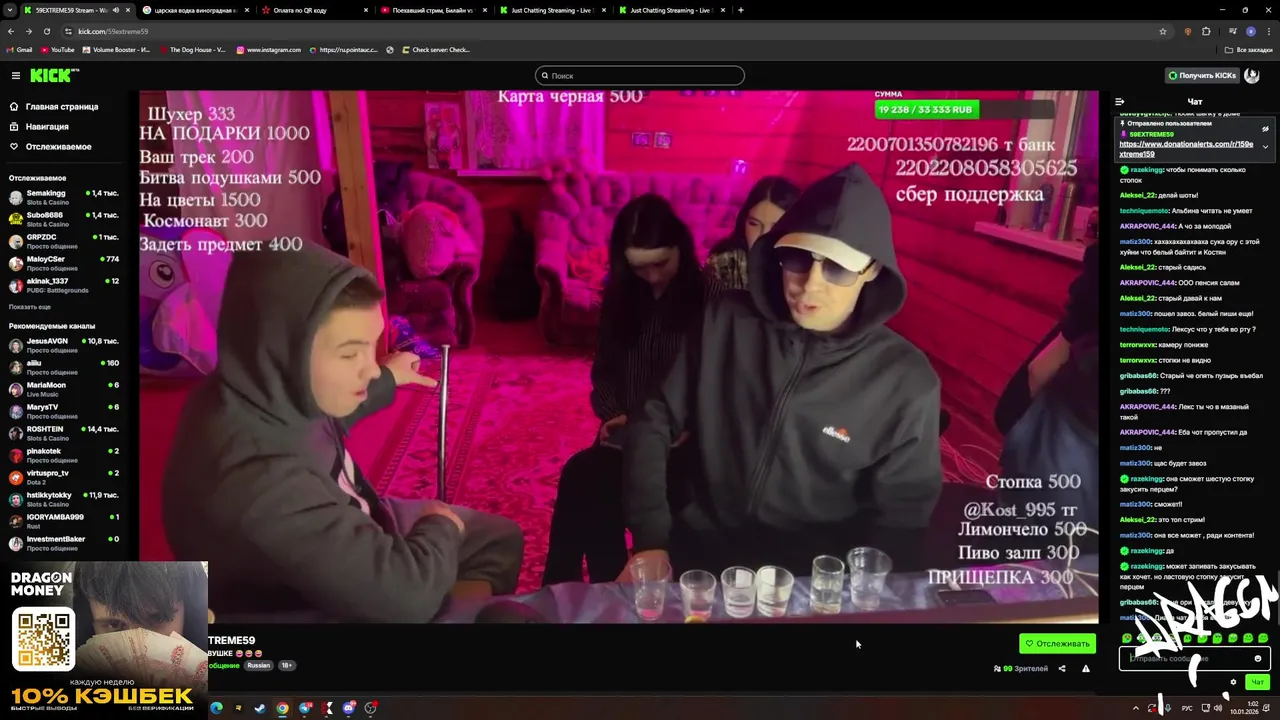Open the browser extensions puzzle icon

pyautogui.click(x=1206, y=31)
